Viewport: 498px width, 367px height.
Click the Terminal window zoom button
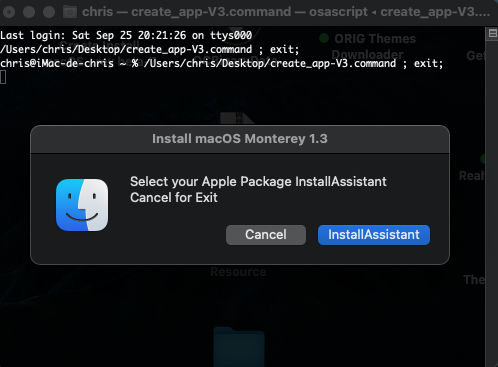[49, 12]
